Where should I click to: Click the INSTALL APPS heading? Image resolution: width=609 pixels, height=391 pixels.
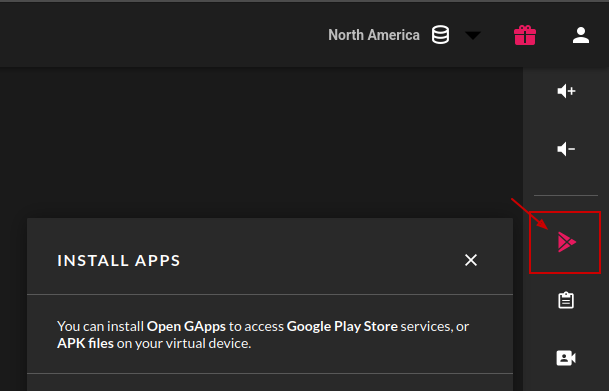point(119,261)
